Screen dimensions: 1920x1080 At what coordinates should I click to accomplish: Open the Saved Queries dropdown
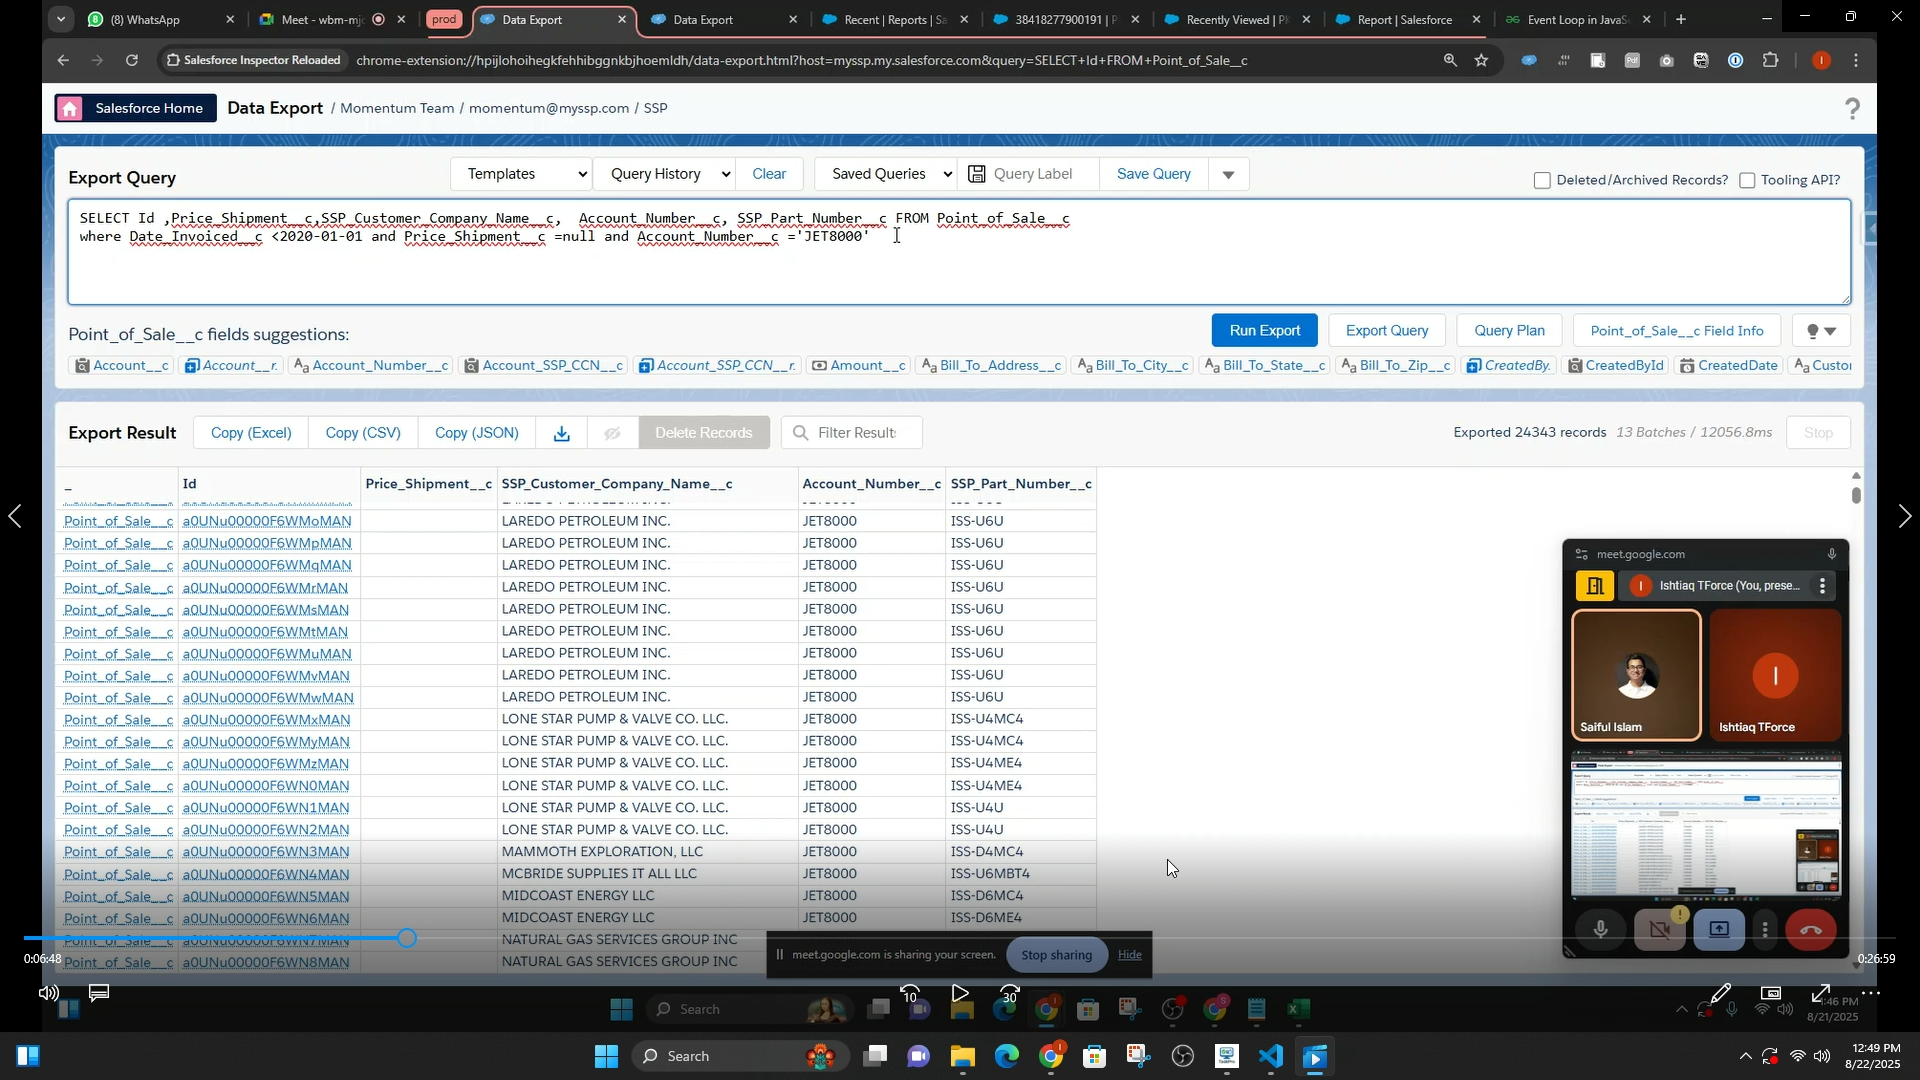coord(886,174)
